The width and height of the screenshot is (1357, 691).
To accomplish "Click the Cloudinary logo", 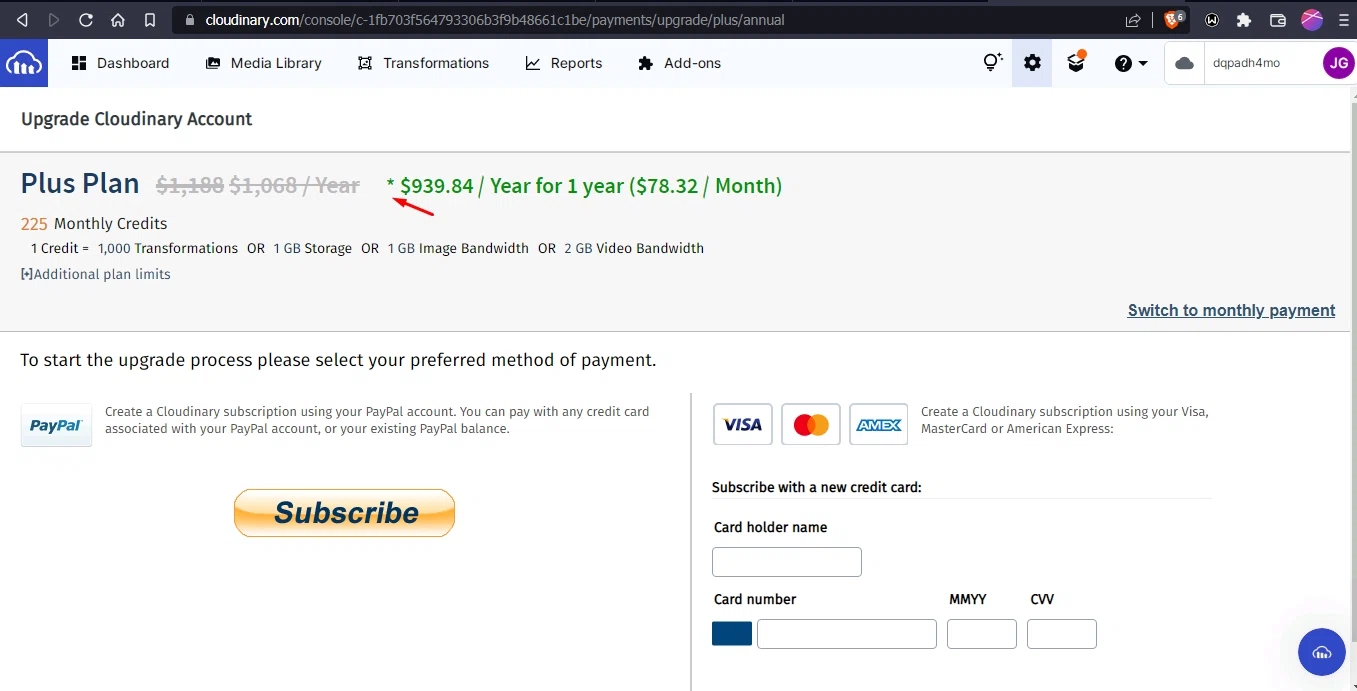I will click(x=24, y=63).
